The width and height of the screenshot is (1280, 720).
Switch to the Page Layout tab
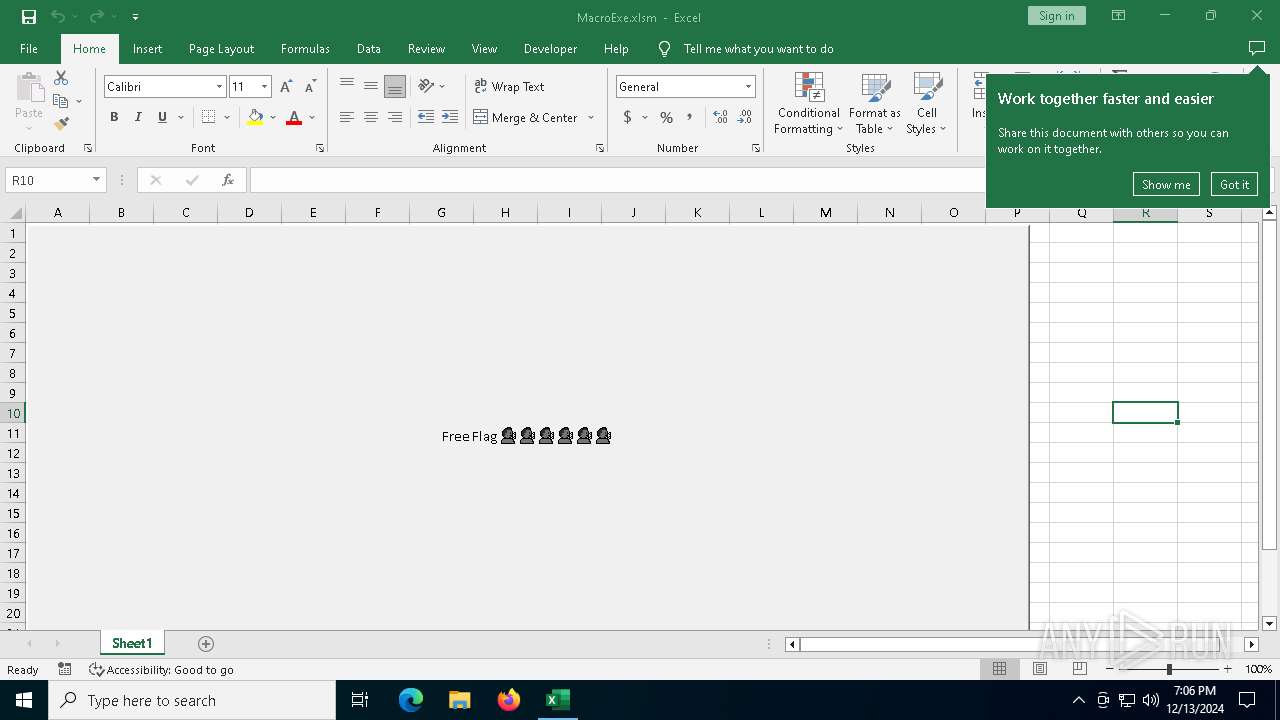tap(221, 48)
